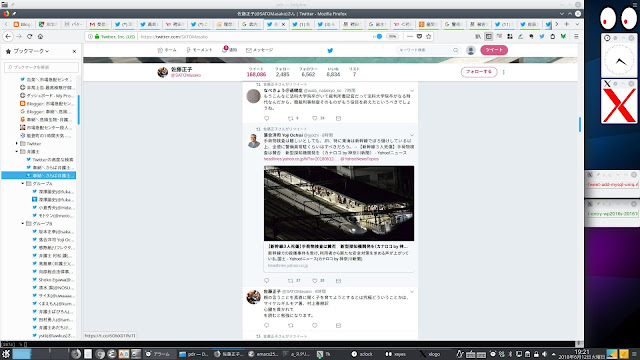Toggle the sidebar view toolbar icon

(x=489, y=36)
